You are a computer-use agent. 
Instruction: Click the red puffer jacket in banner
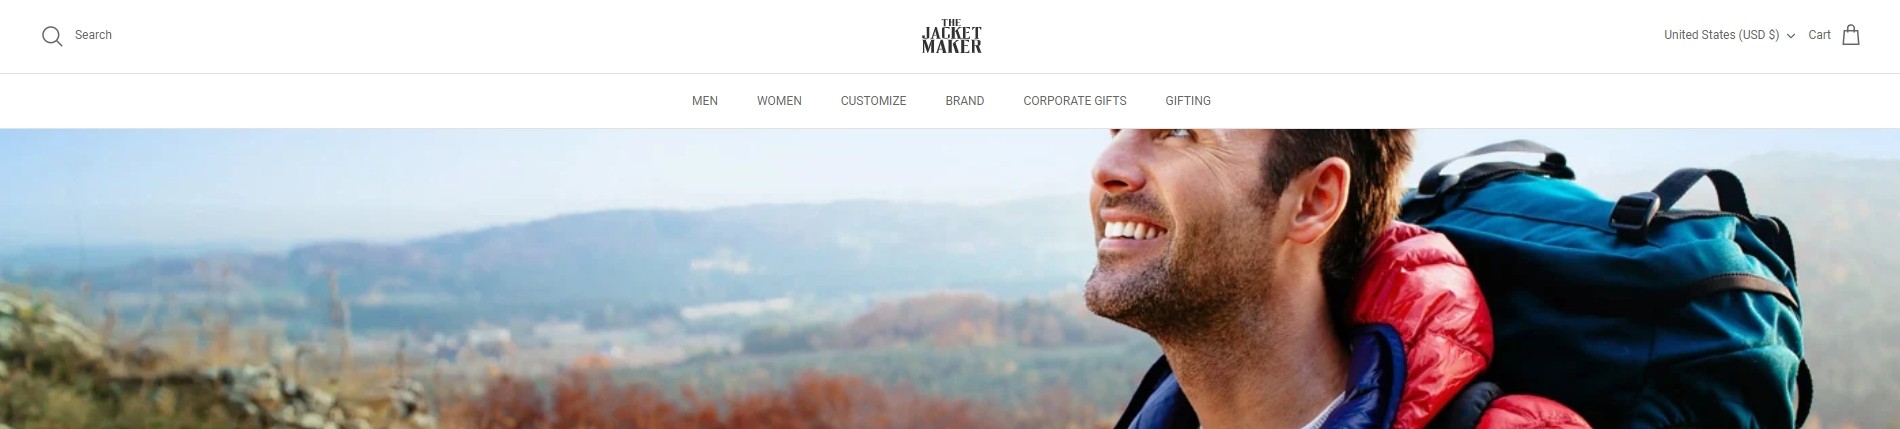tap(1420, 330)
